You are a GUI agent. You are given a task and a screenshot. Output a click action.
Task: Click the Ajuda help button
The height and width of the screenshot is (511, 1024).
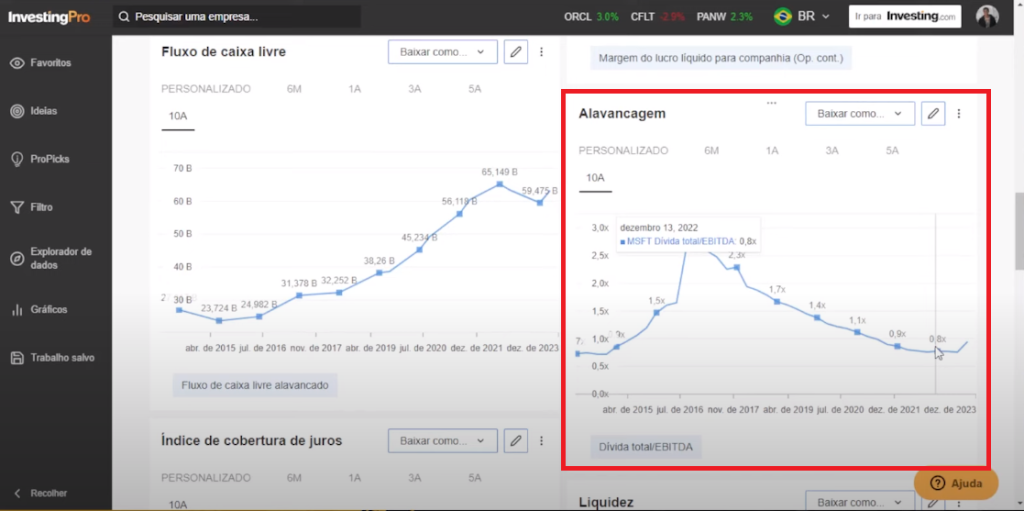tap(956, 483)
